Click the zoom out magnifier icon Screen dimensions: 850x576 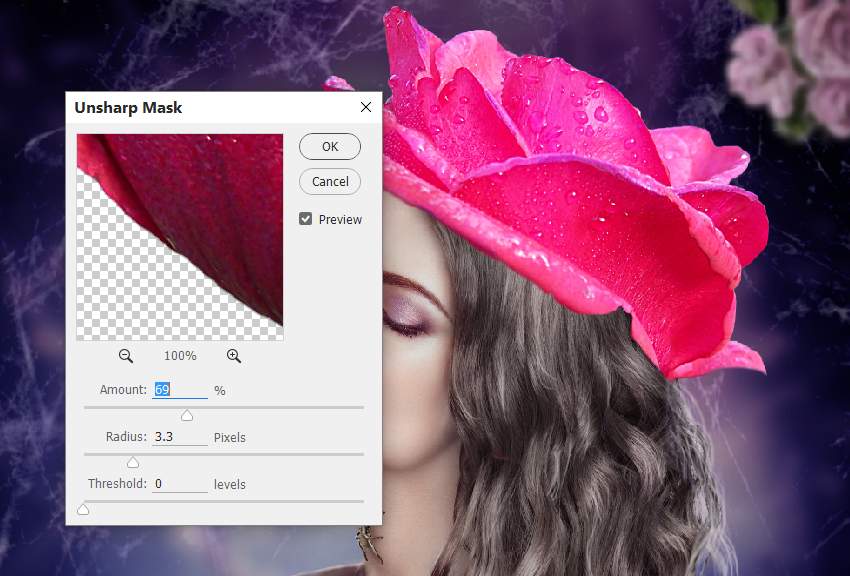pos(126,355)
